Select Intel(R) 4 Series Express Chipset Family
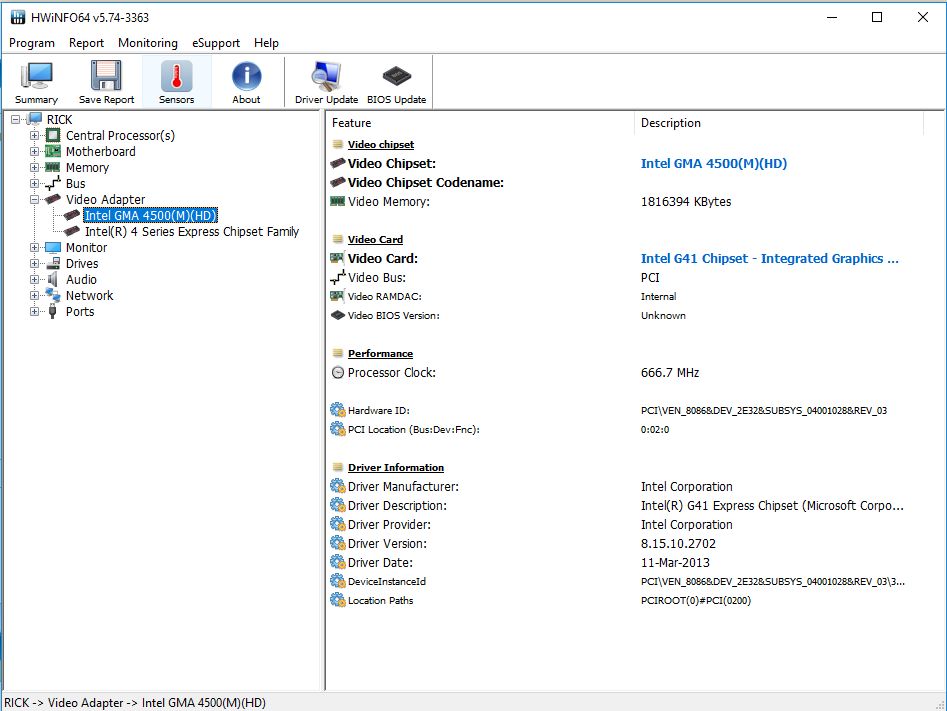 tap(191, 231)
